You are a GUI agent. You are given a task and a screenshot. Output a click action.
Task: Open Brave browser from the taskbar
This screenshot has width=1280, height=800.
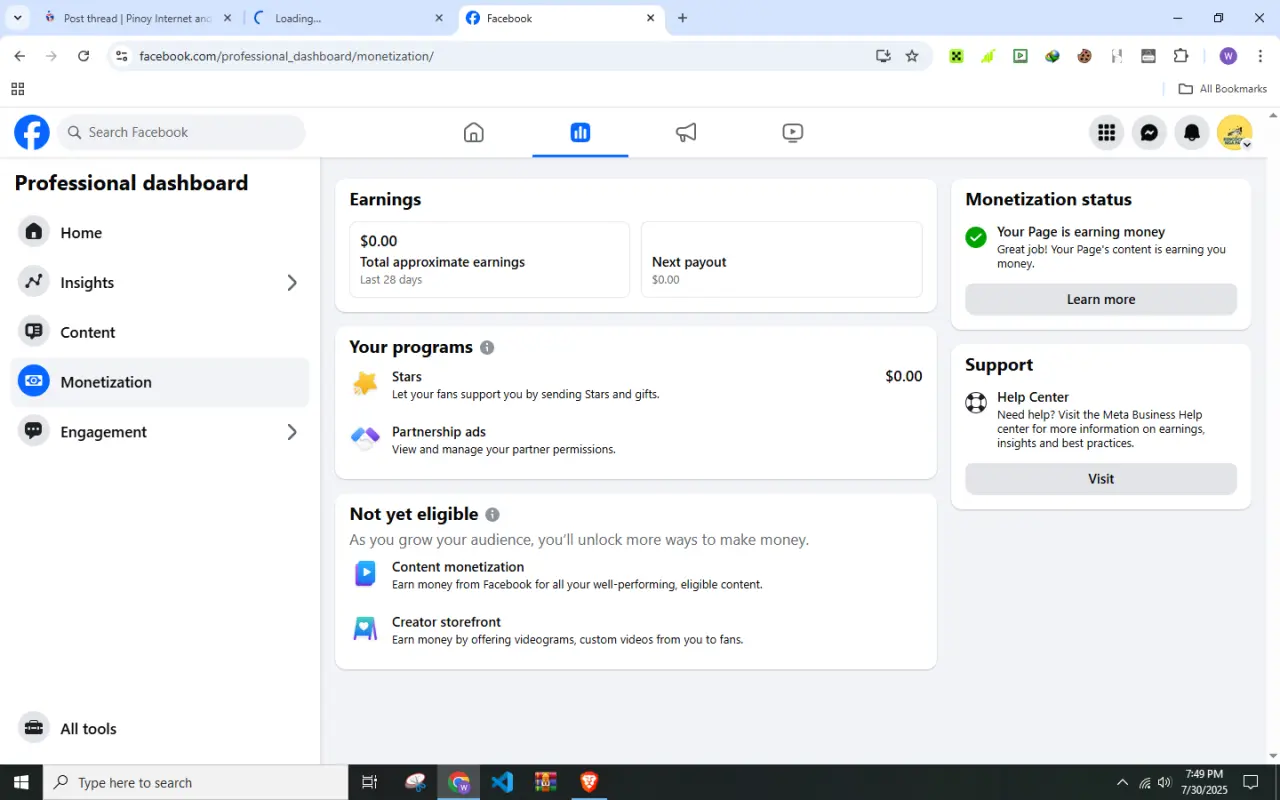(x=589, y=782)
